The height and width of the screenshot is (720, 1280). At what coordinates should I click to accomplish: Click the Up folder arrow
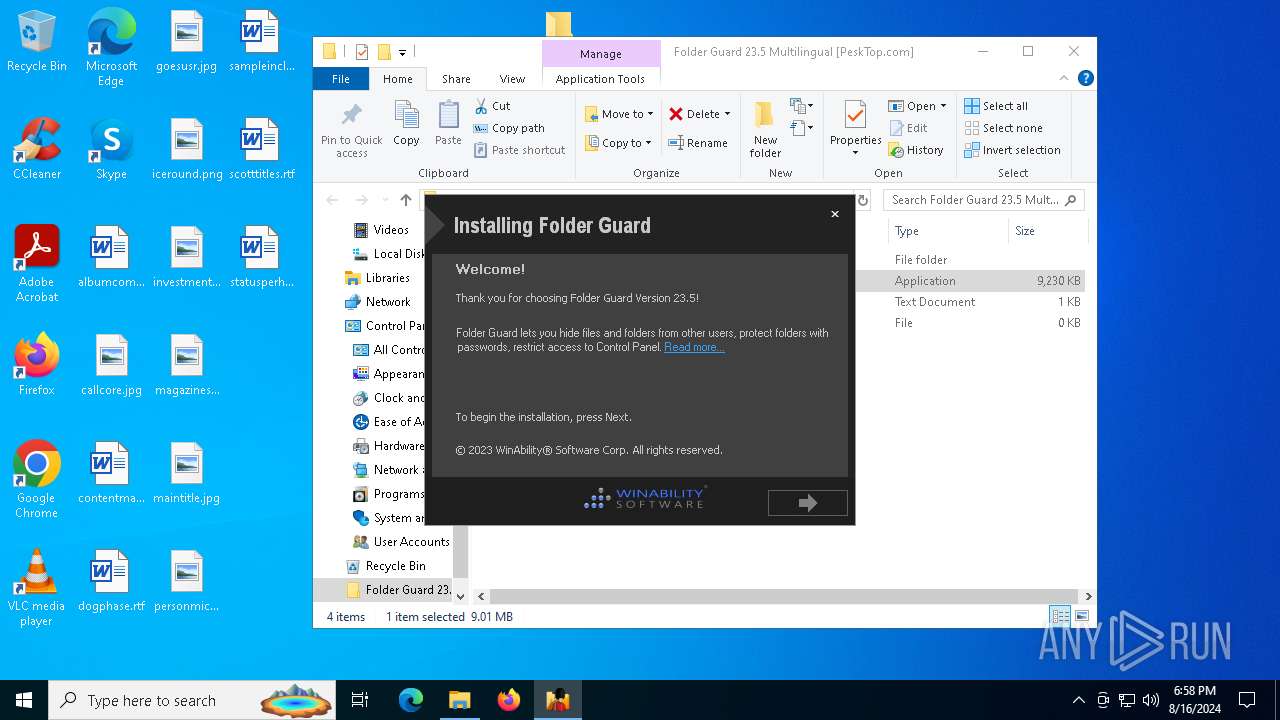pyautogui.click(x=405, y=200)
